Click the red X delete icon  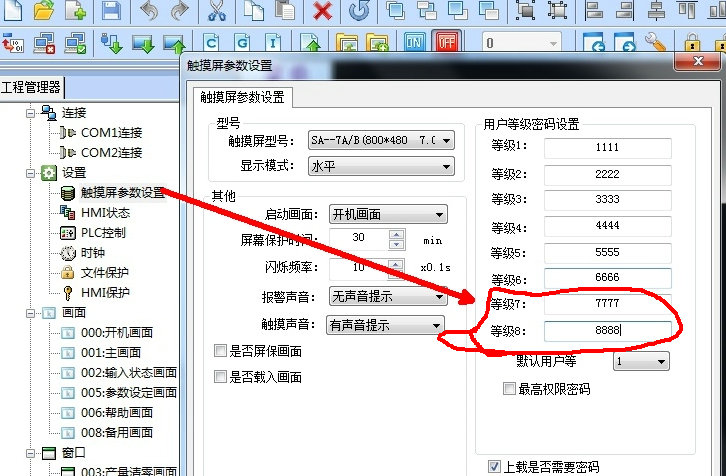[322, 11]
